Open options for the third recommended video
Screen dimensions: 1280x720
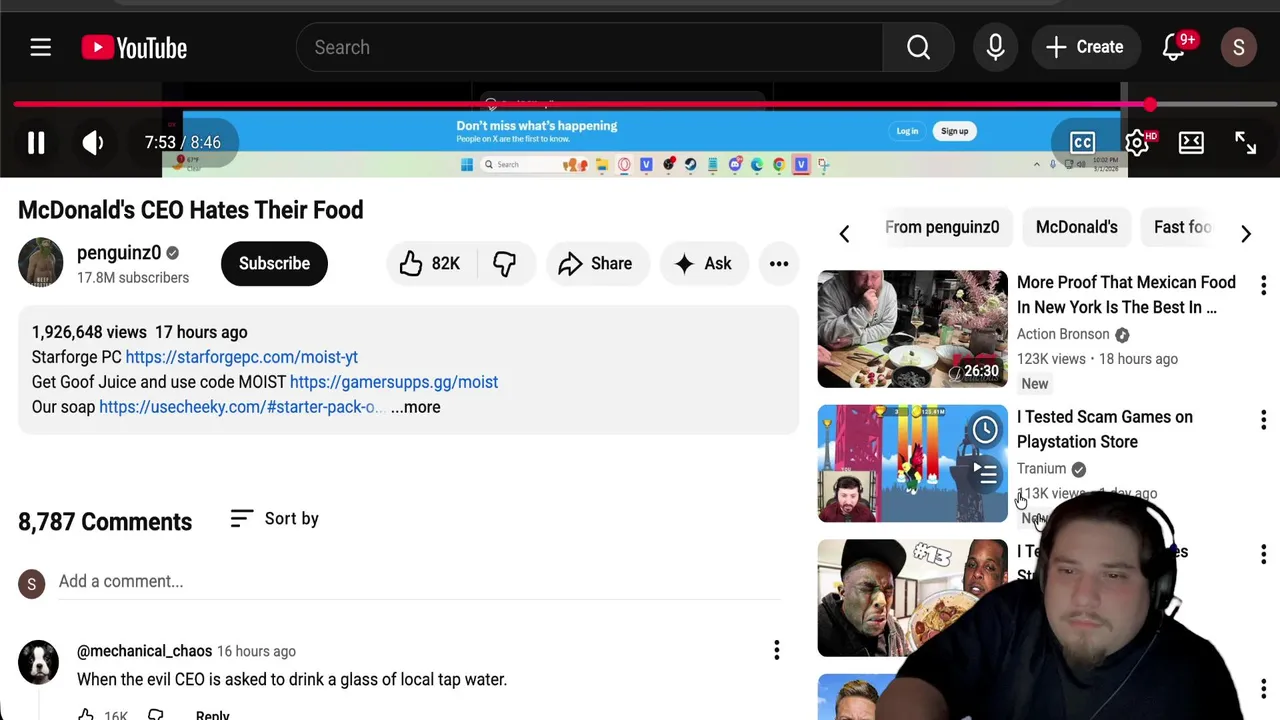[1263, 554]
